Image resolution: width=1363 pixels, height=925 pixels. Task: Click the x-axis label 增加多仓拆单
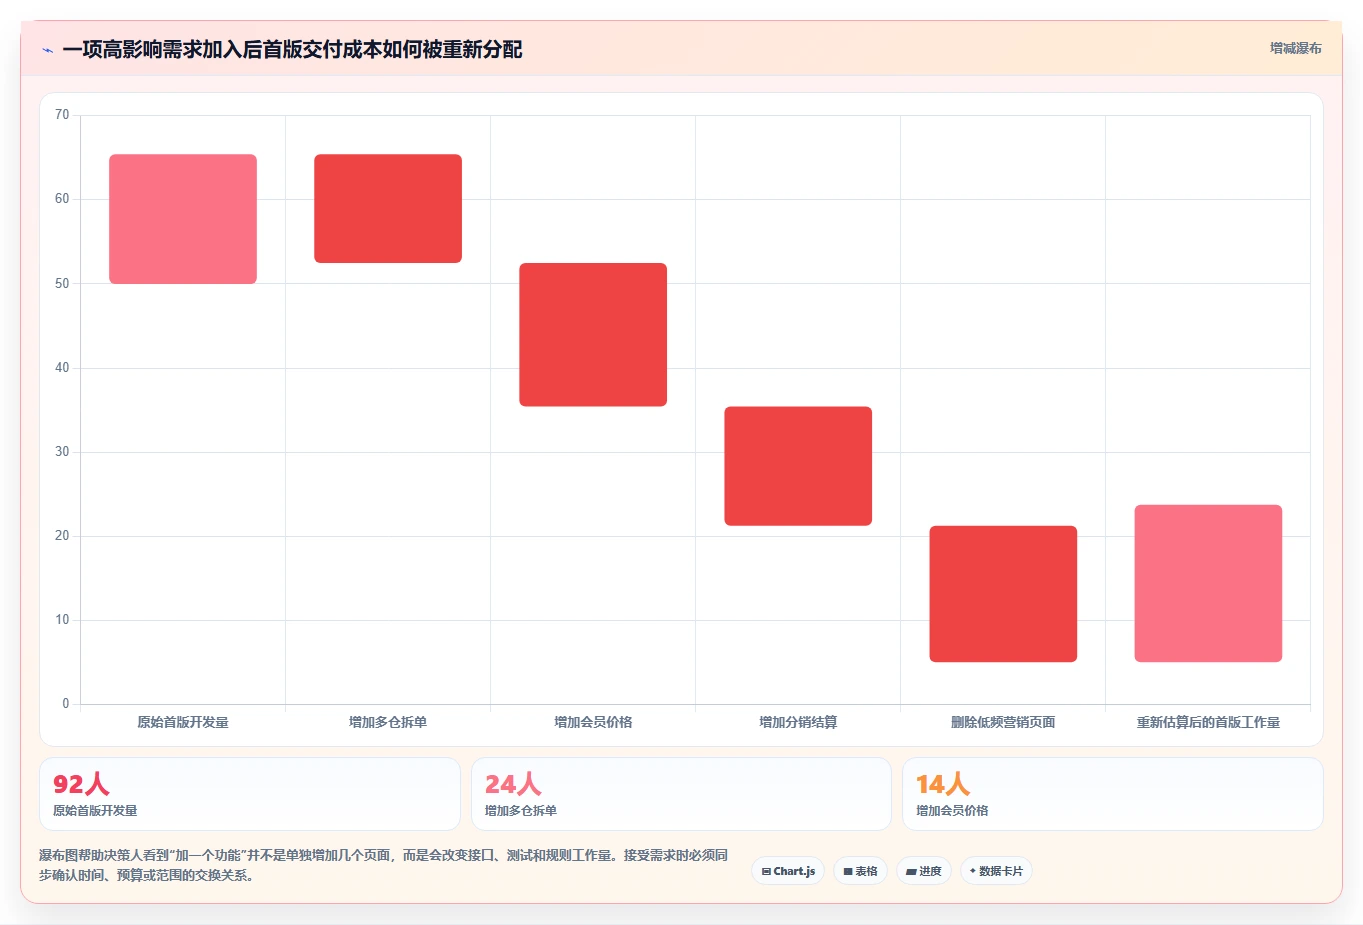click(388, 722)
